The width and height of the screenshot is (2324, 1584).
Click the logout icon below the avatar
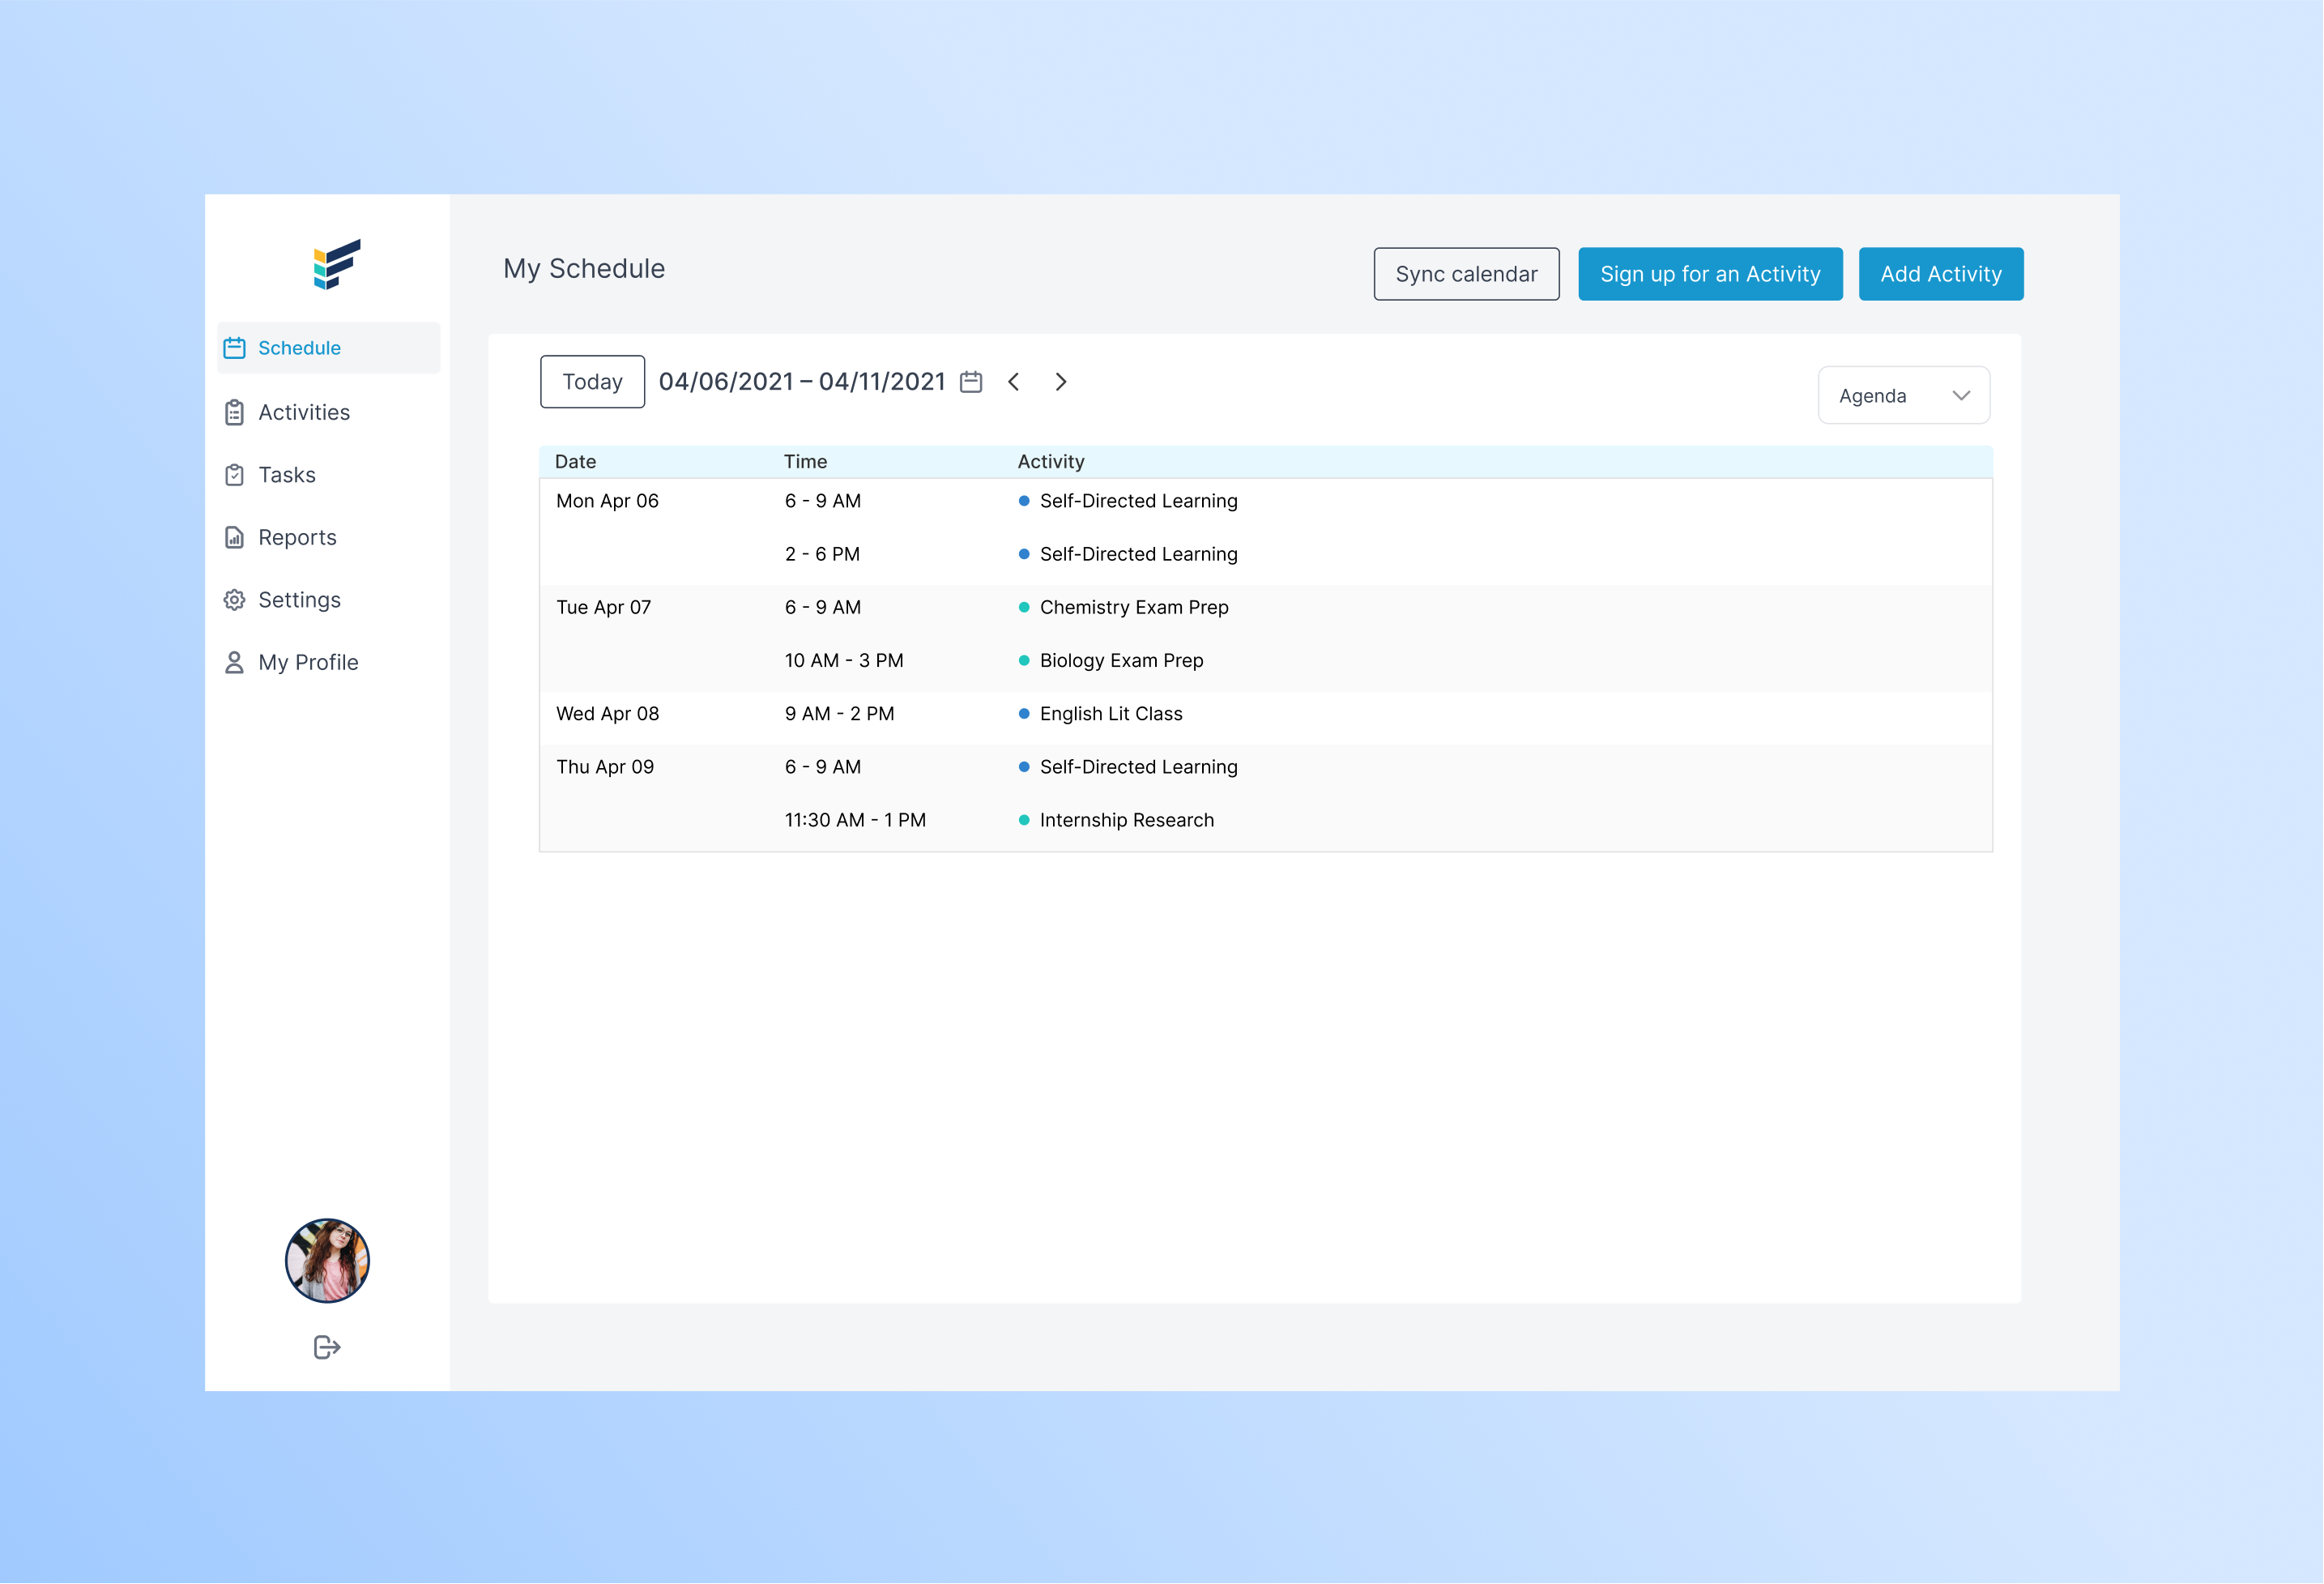pos(327,1347)
